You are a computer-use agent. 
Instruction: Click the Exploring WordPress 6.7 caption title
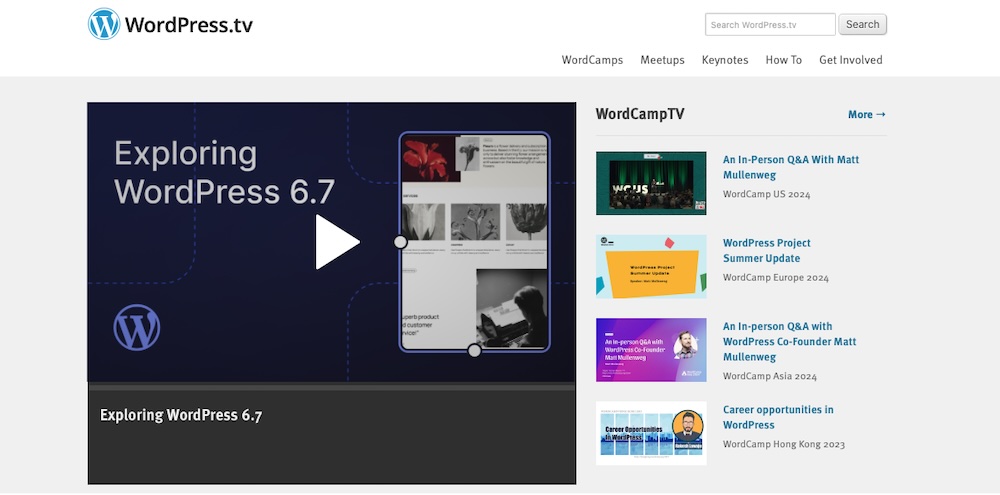181,415
